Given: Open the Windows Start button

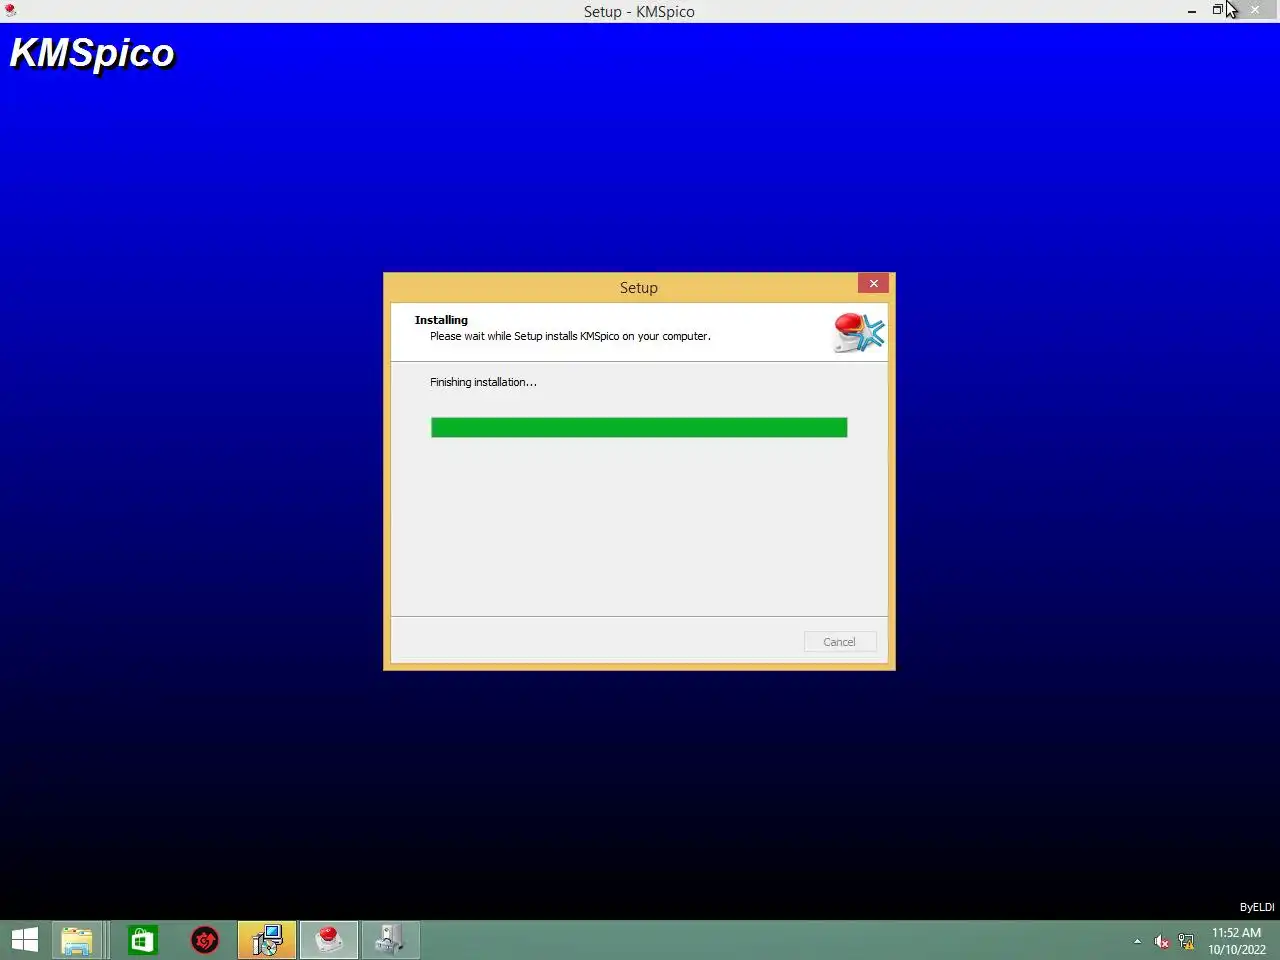Looking at the screenshot, I should [x=24, y=940].
